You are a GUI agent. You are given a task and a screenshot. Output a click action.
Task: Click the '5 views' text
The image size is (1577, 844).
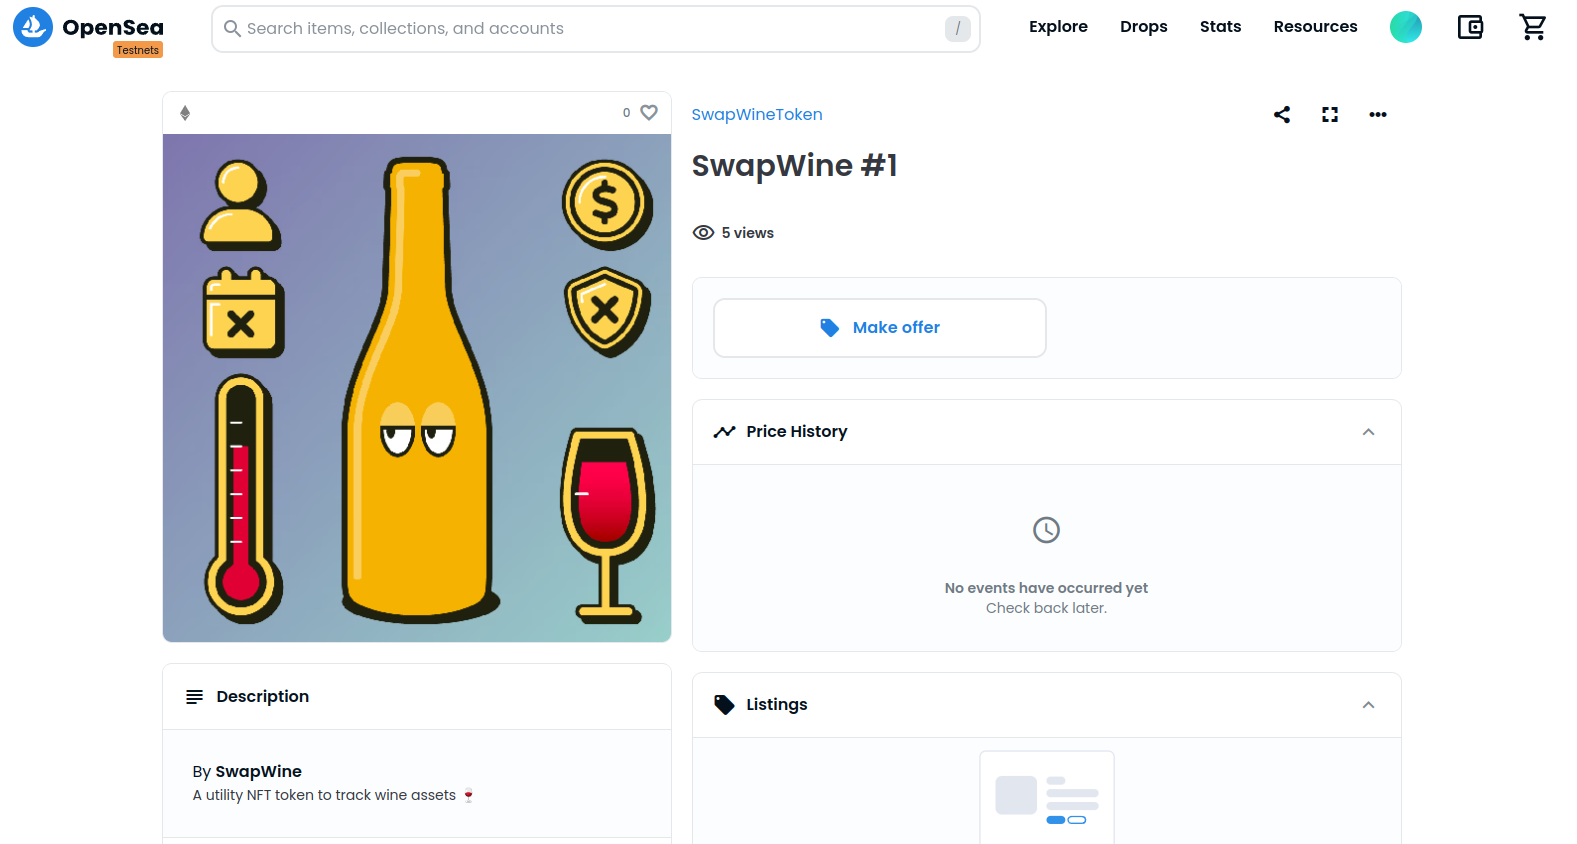coord(748,233)
